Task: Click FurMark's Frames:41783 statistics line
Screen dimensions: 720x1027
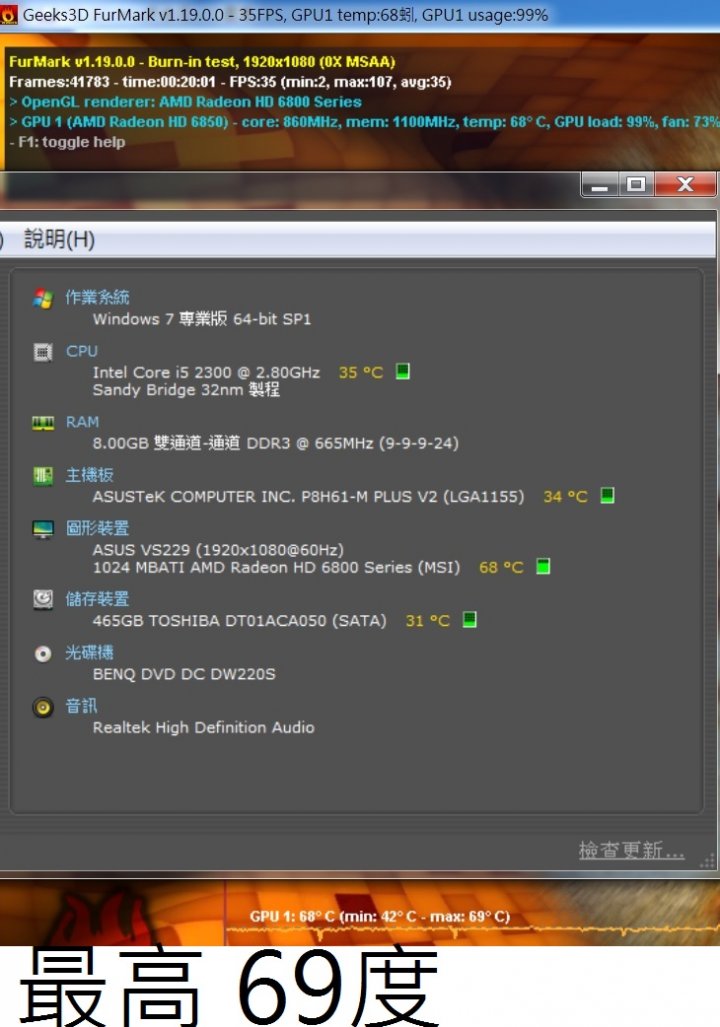Action: coord(230,82)
